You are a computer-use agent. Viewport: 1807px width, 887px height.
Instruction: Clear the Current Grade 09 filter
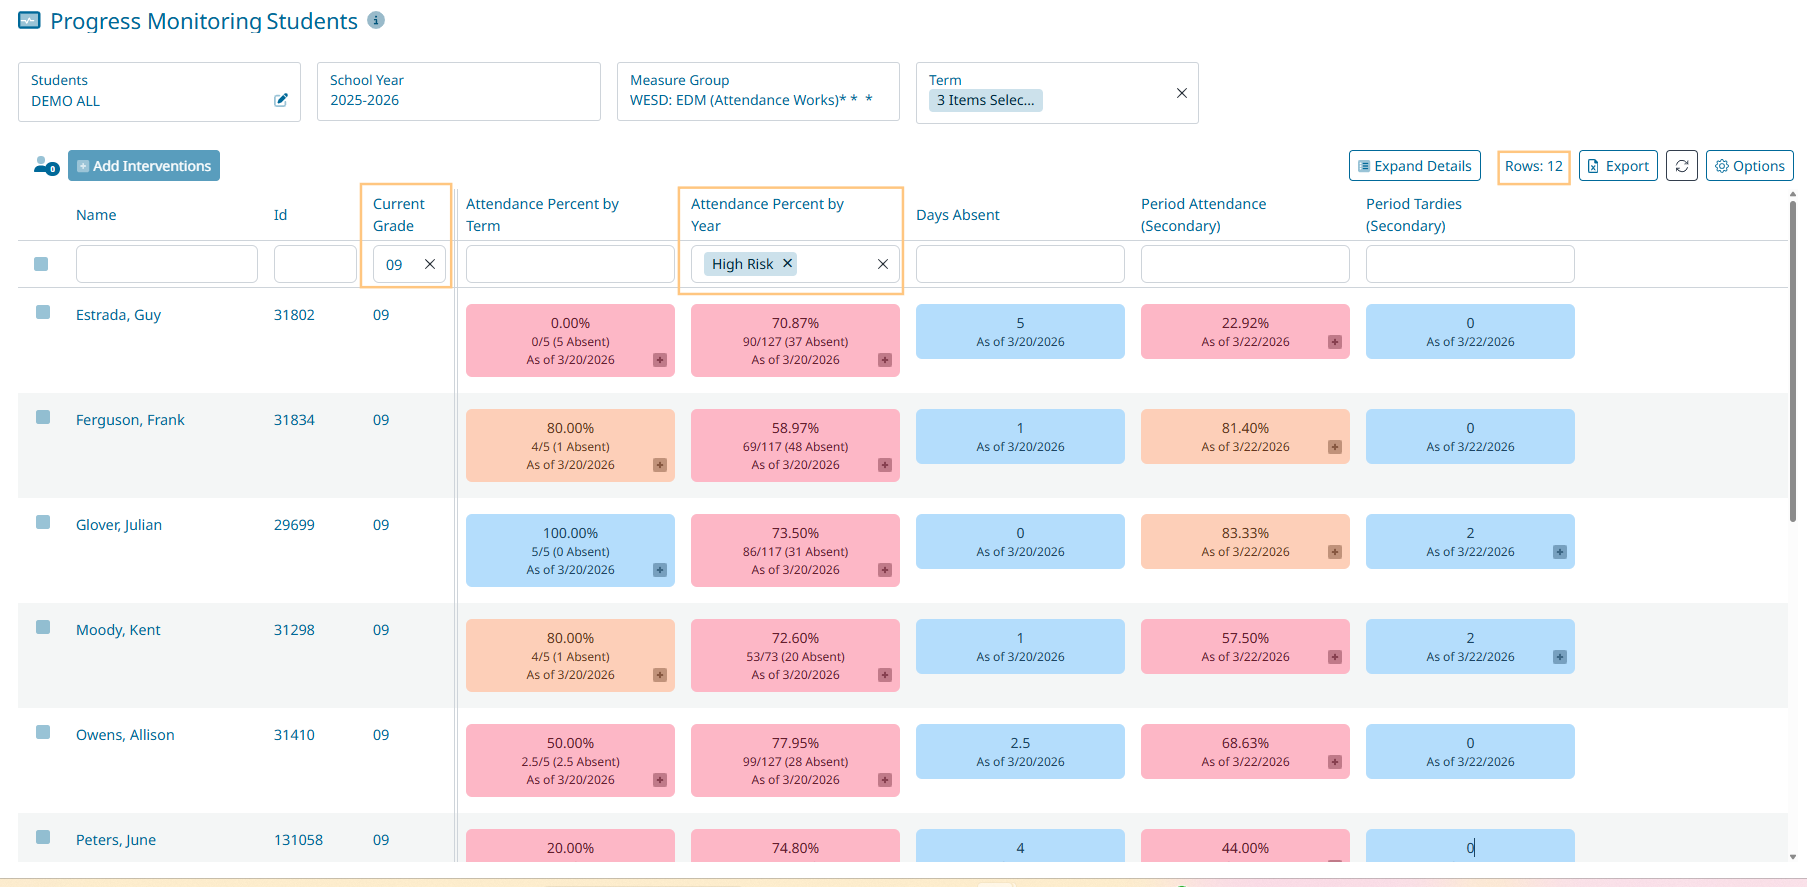coord(430,264)
